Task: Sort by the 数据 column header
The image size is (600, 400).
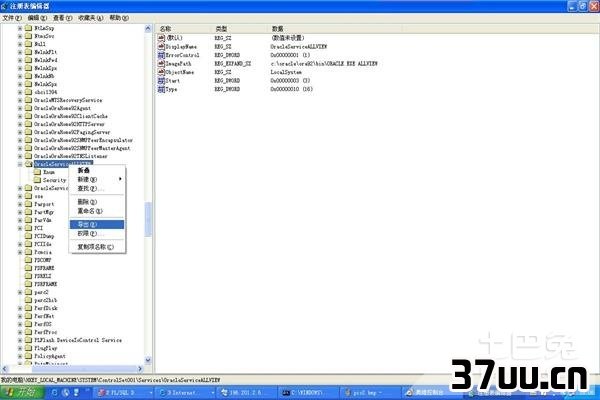Action: (x=335, y=29)
